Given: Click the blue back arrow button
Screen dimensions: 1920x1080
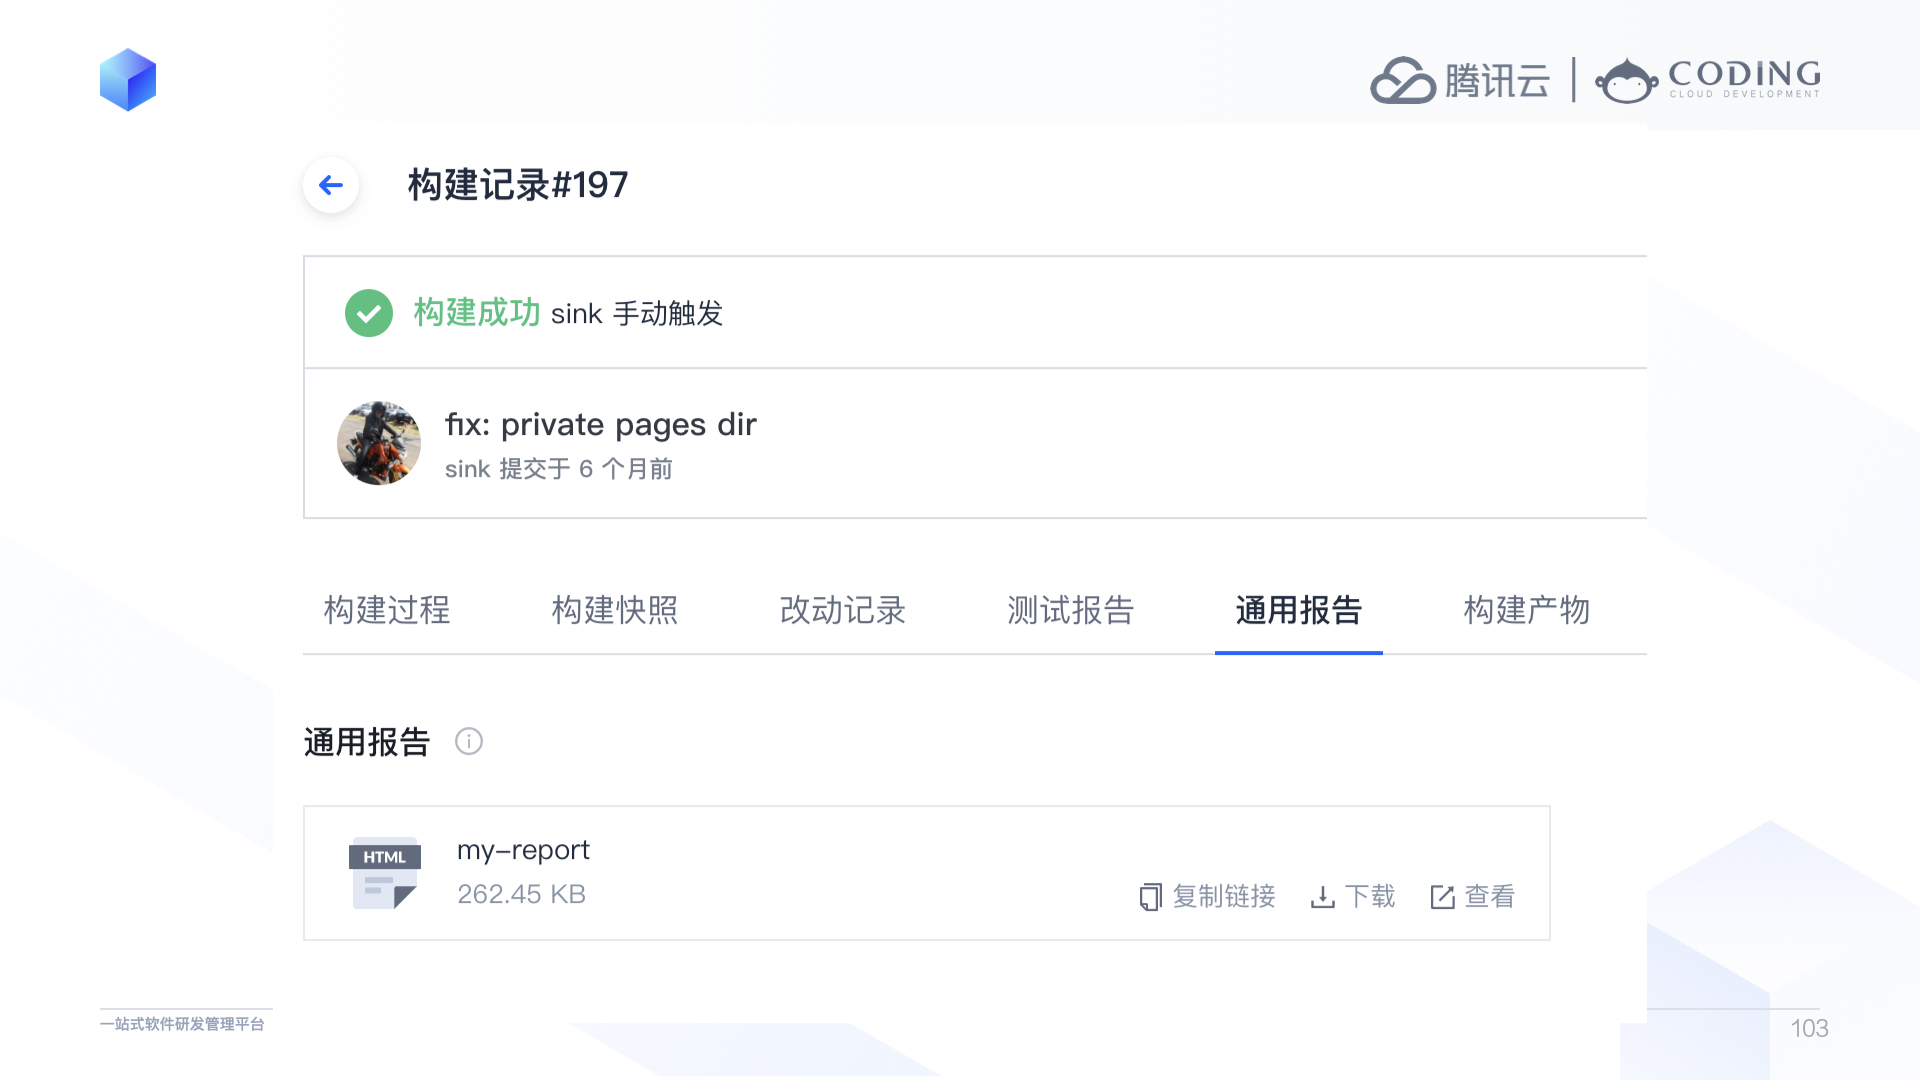Looking at the screenshot, I should pyautogui.click(x=331, y=185).
